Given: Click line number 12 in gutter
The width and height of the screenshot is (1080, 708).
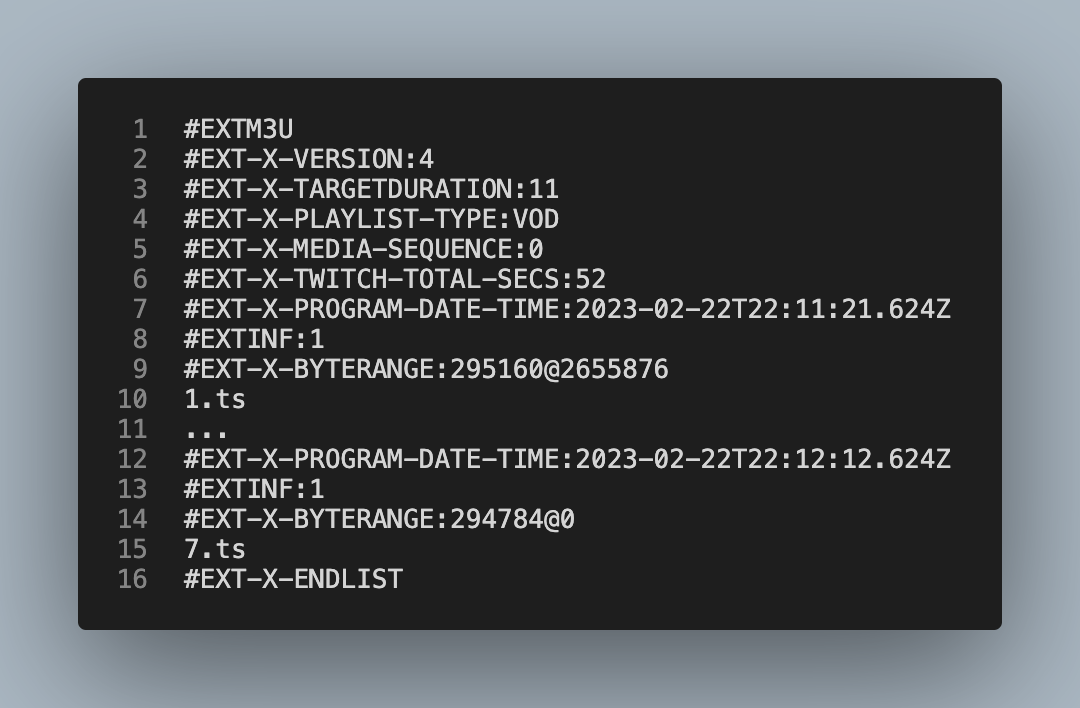Looking at the screenshot, I should tap(132, 459).
